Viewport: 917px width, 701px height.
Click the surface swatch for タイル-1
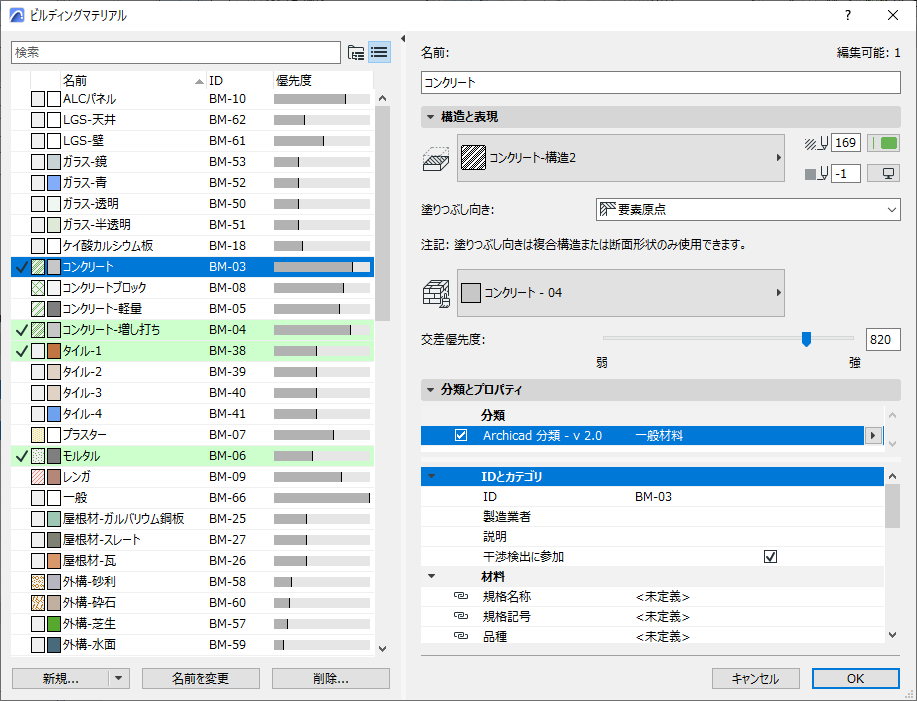54,351
